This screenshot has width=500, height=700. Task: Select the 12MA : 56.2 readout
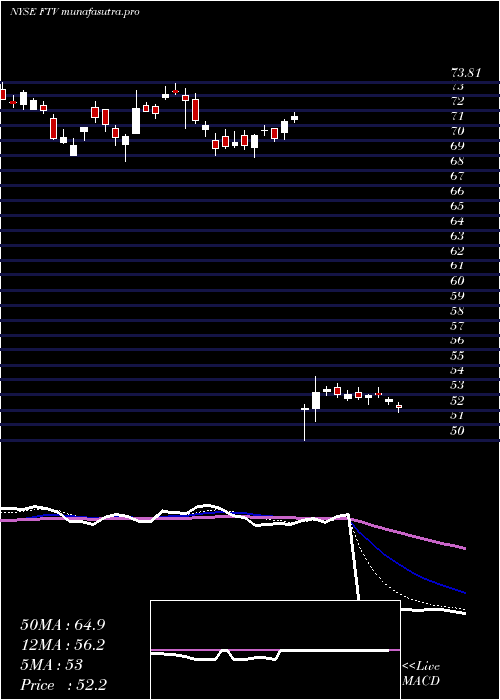point(63,645)
